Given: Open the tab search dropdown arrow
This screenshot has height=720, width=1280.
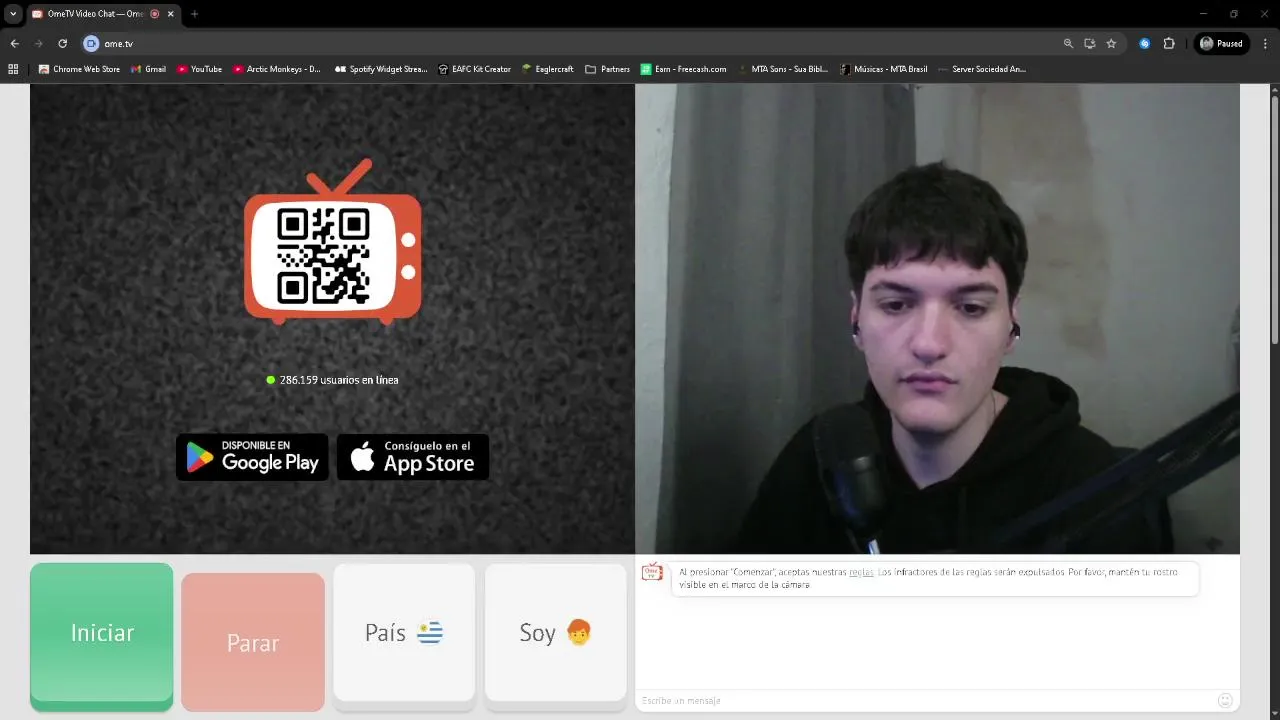Looking at the screenshot, I should (x=13, y=14).
